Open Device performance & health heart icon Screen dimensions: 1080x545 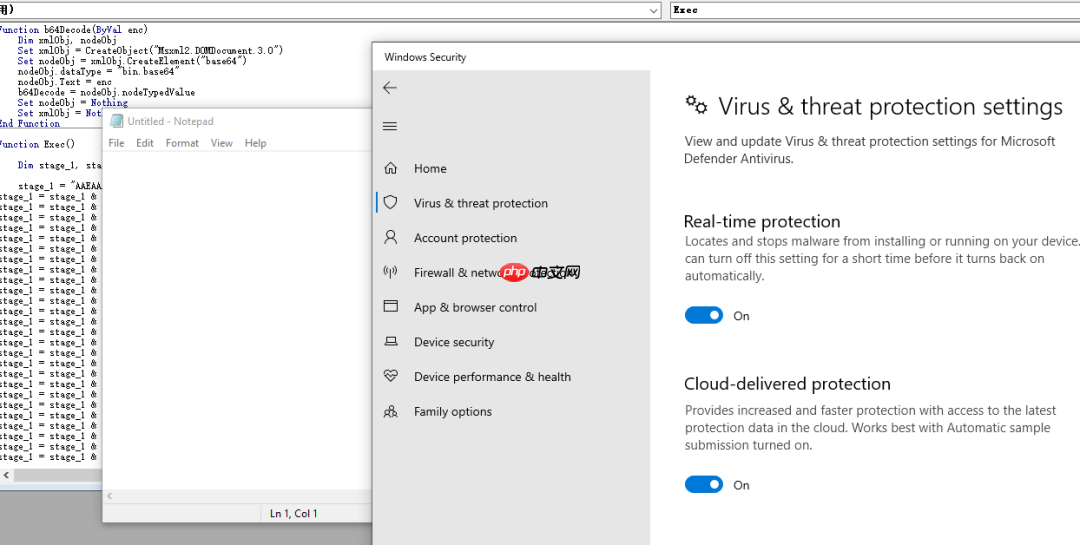point(391,377)
